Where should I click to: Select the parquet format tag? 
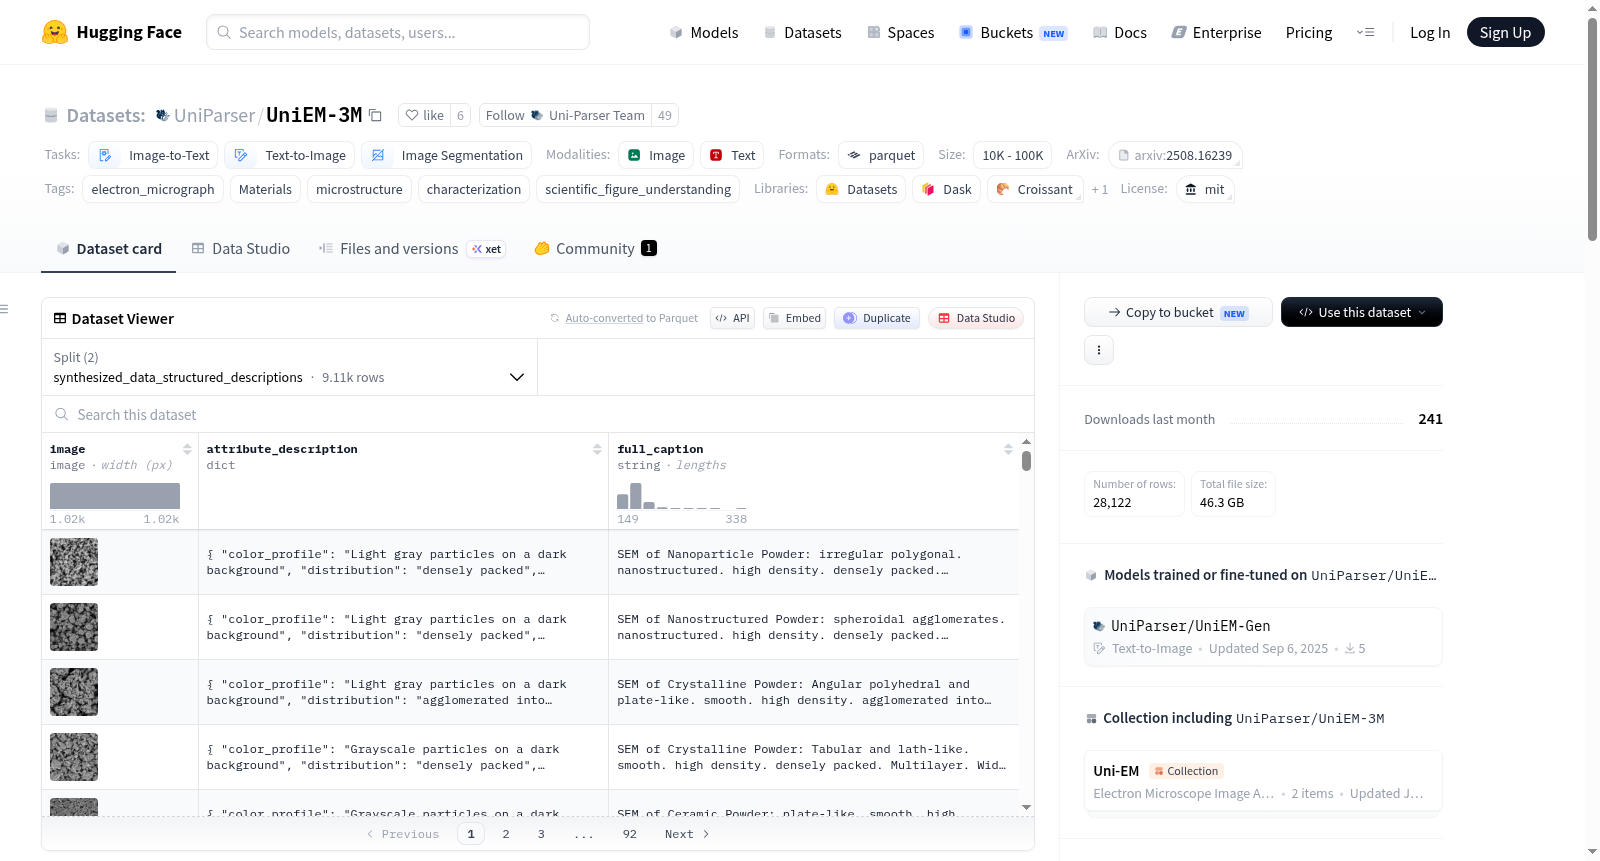[881, 155]
